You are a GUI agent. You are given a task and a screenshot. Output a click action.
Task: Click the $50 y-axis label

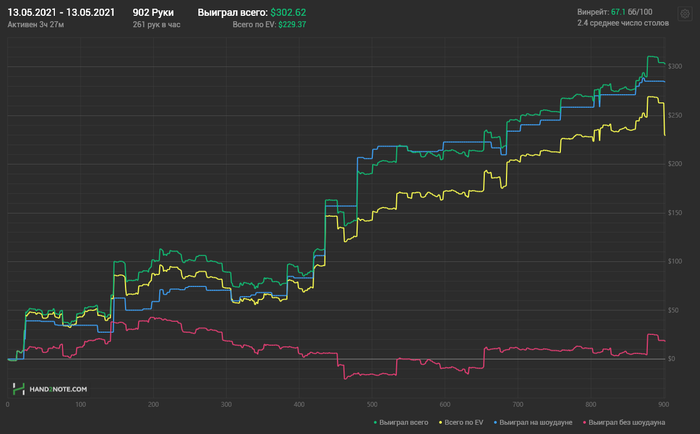pyautogui.click(x=674, y=310)
